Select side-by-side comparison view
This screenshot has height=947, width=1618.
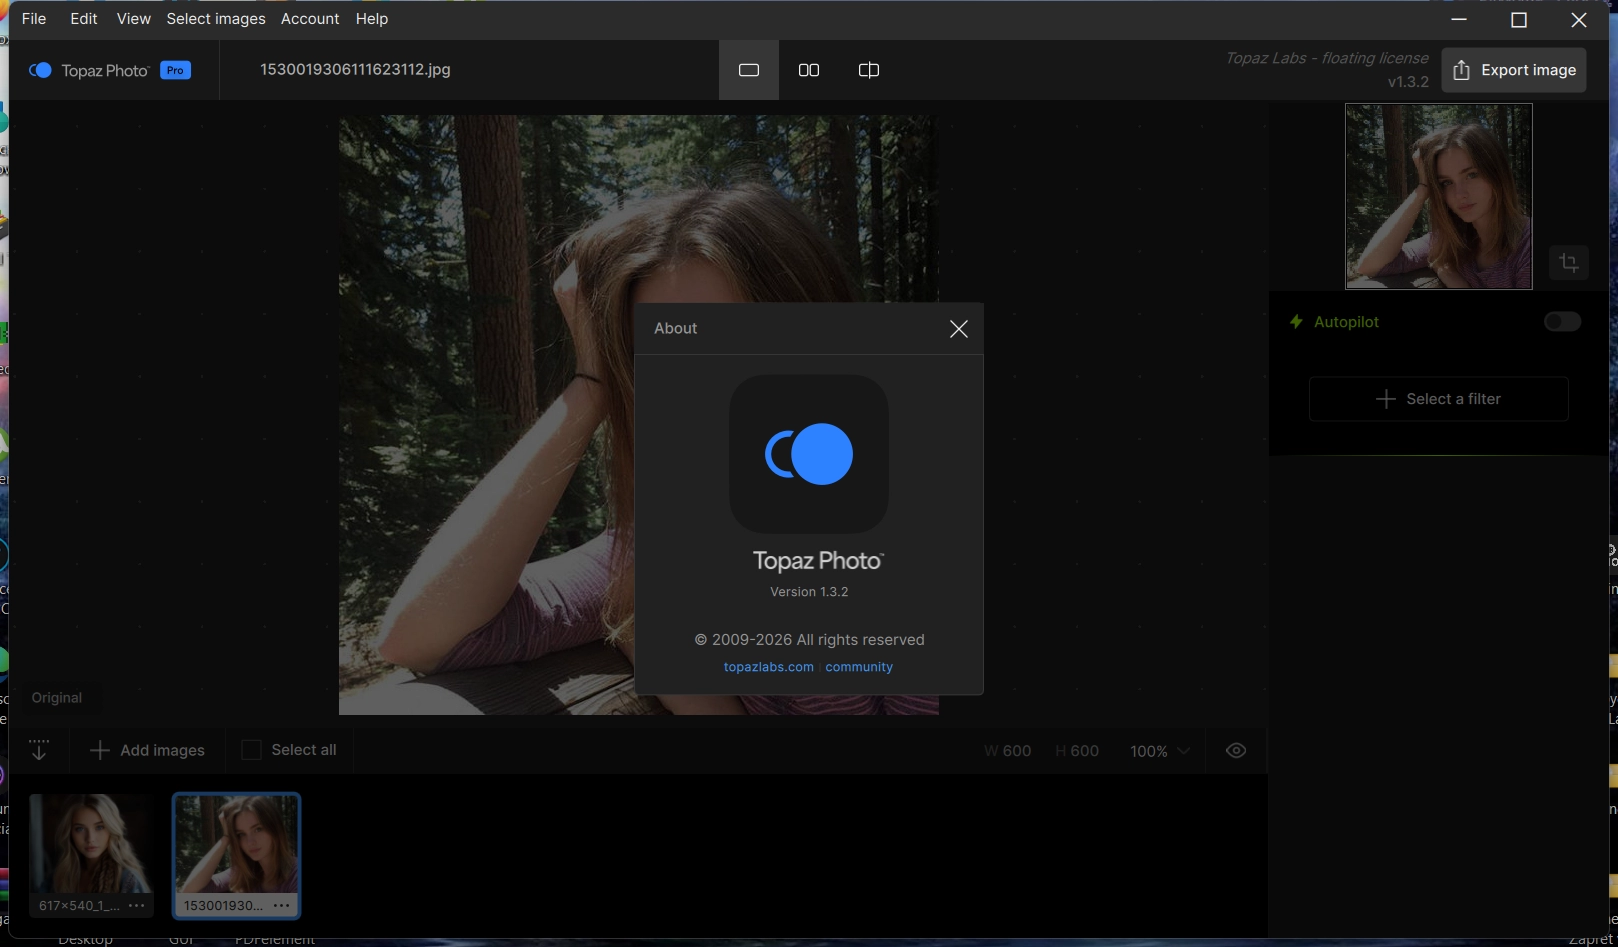click(x=809, y=70)
